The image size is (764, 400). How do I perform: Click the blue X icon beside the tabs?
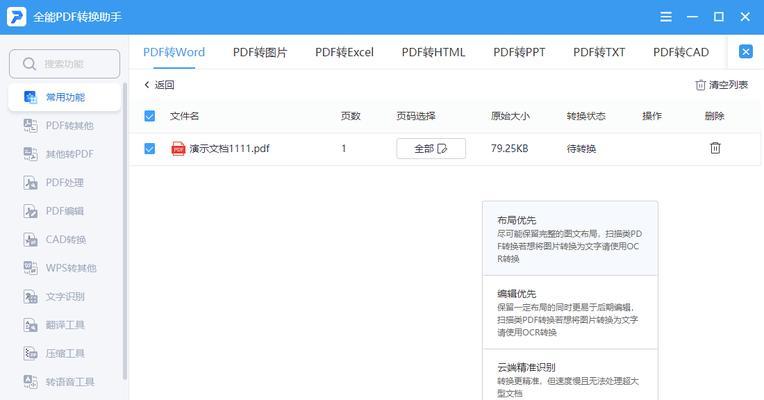click(745, 52)
